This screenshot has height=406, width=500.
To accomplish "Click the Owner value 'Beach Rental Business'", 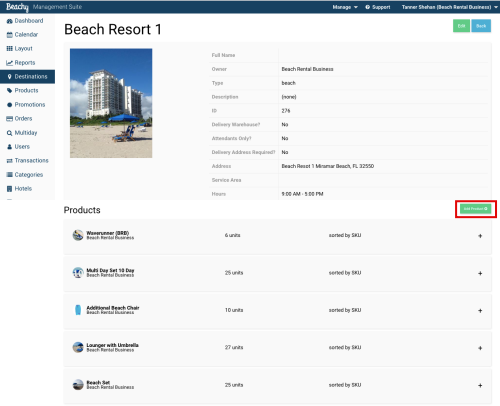I will 307,69.
